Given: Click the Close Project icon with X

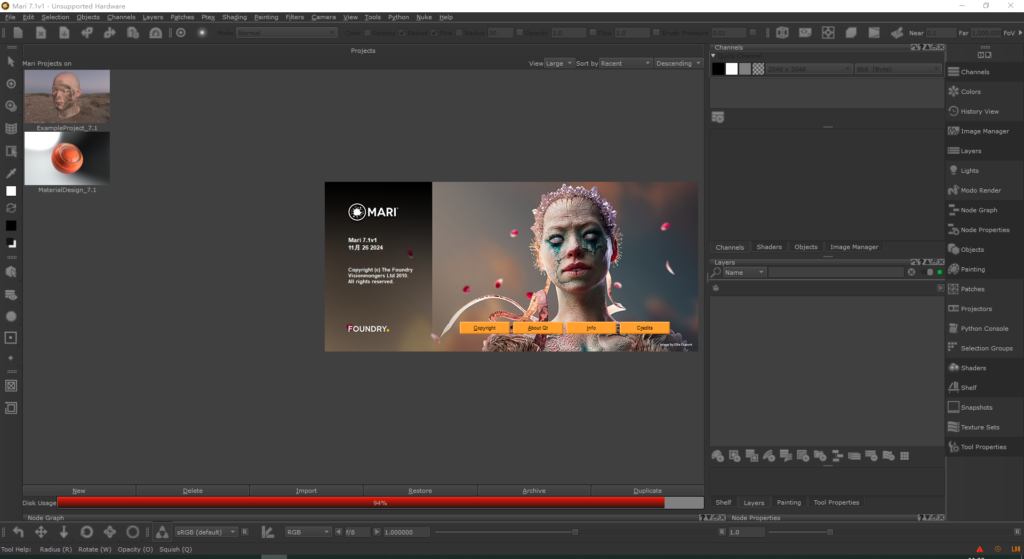Looking at the screenshot, I should pyautogui.click(x=40, y=33).
